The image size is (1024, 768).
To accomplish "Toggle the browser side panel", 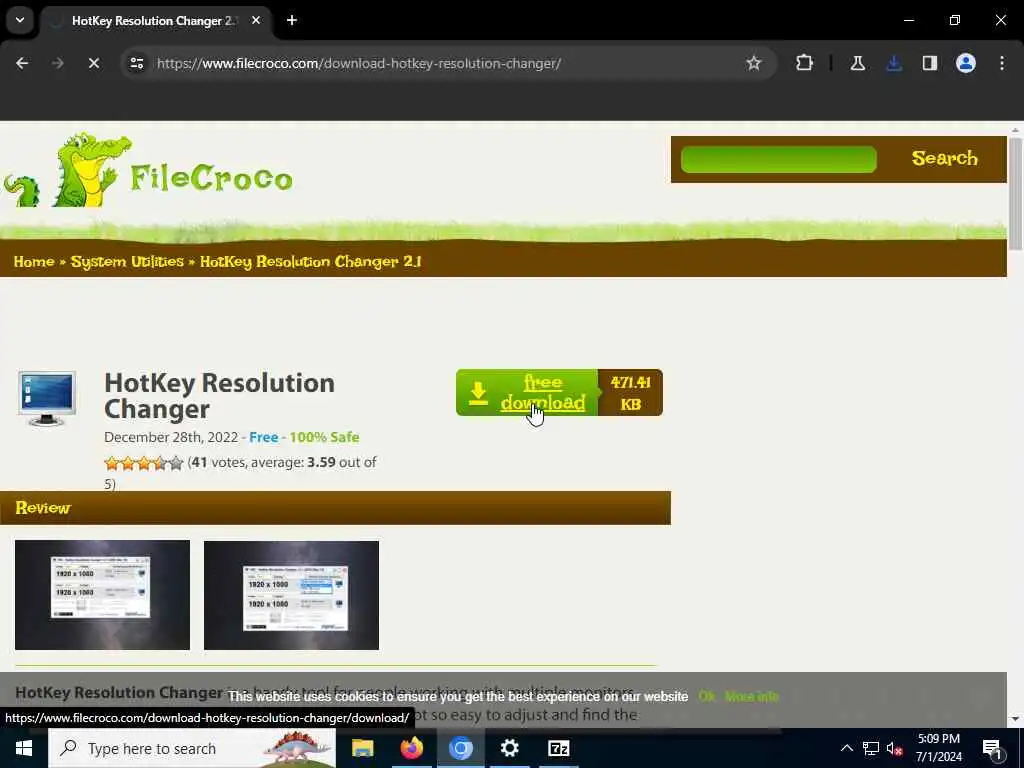I will click(930, 63).
